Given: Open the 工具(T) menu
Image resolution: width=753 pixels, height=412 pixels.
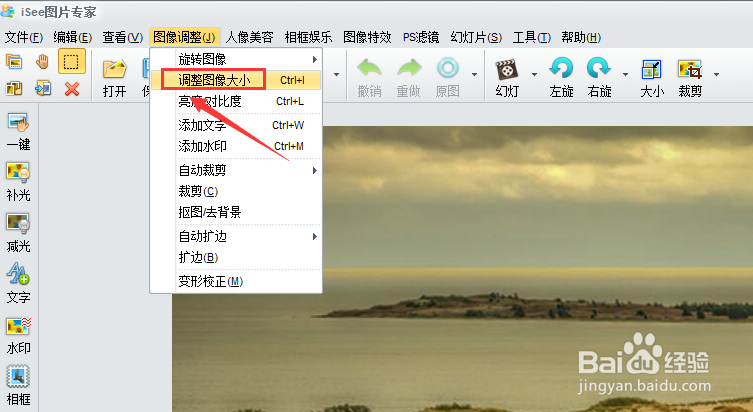Looking at the screenshot, I should pyautogui.click(x=532, y=37).
